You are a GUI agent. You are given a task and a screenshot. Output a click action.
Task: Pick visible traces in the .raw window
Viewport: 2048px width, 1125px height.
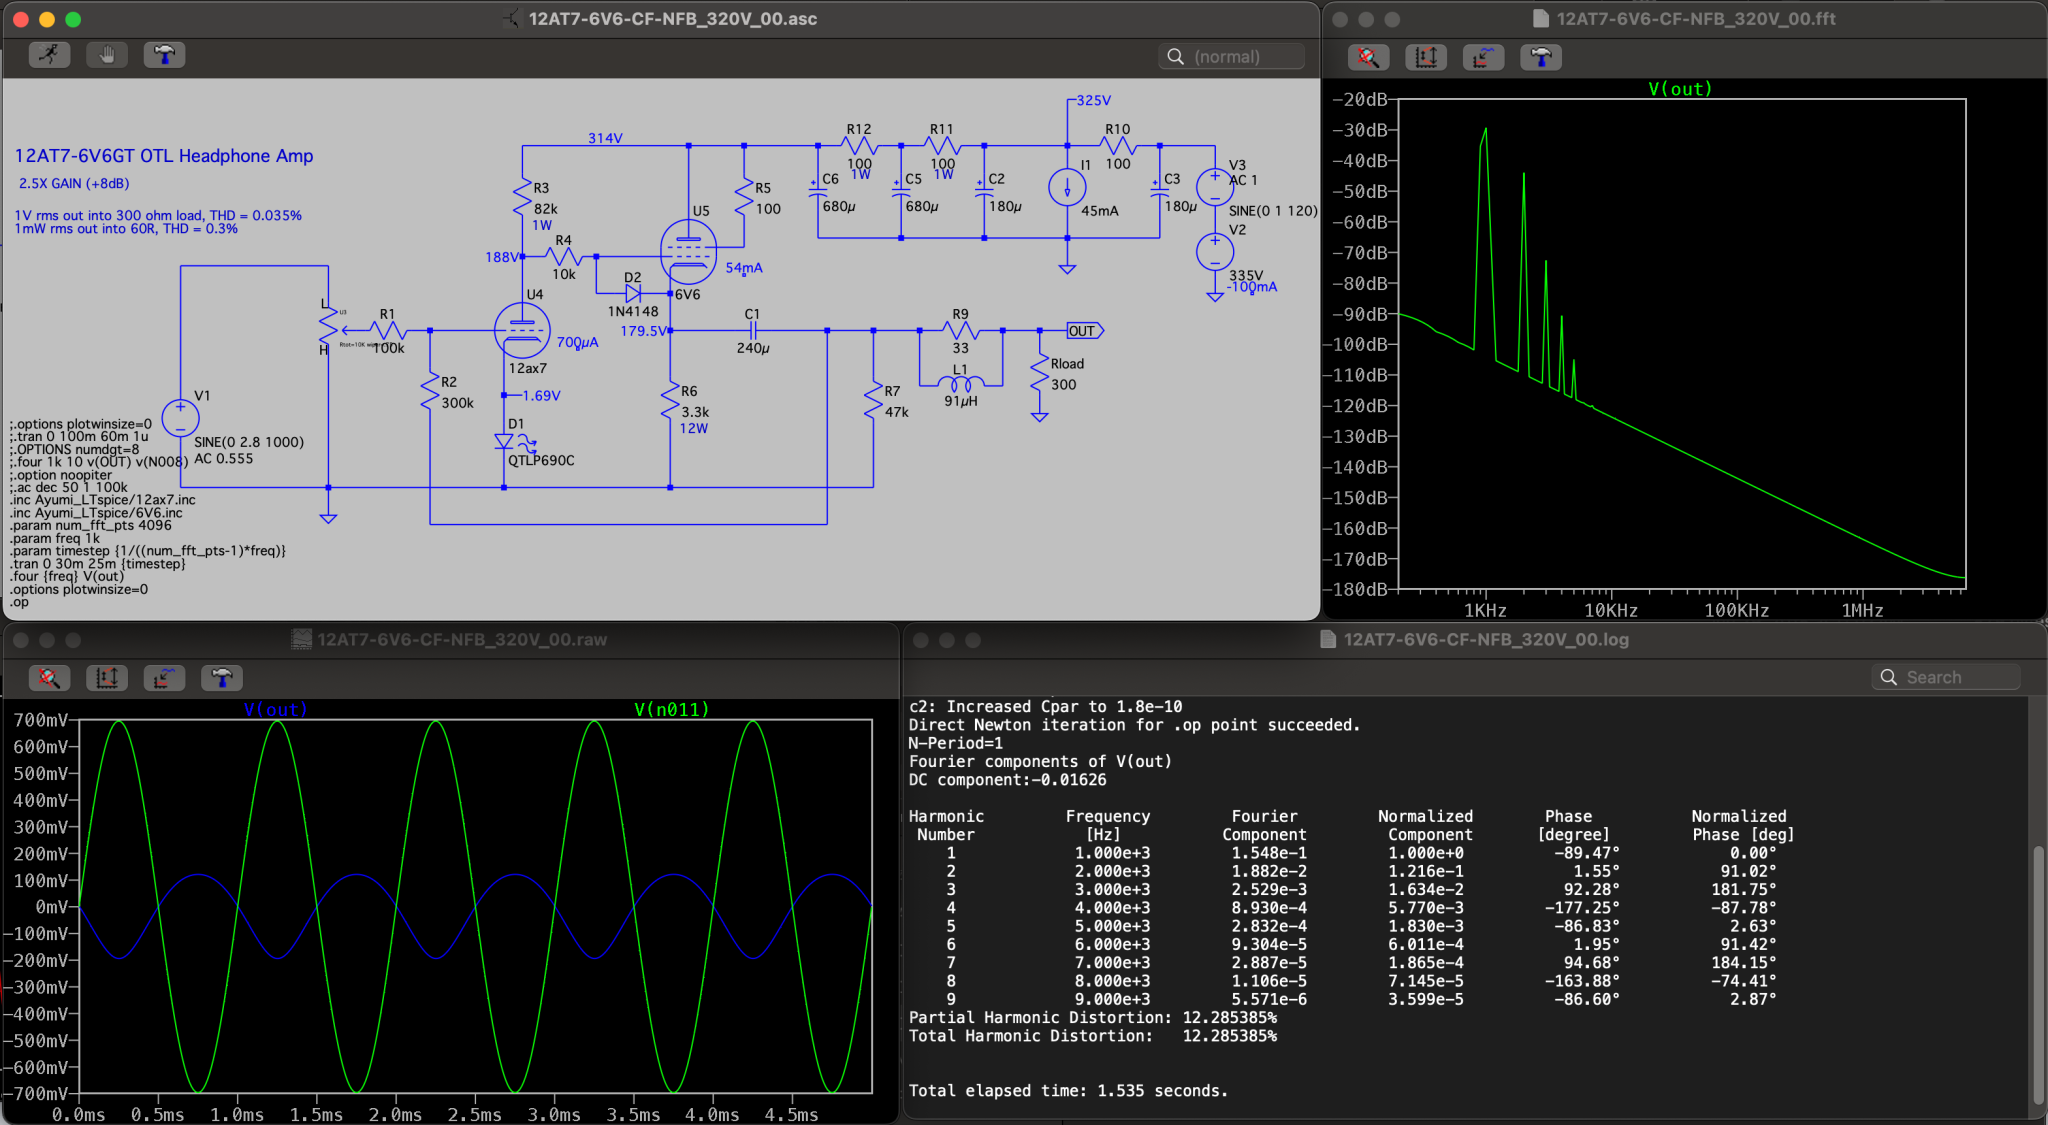pyautogui.click(x=164, y=678)
